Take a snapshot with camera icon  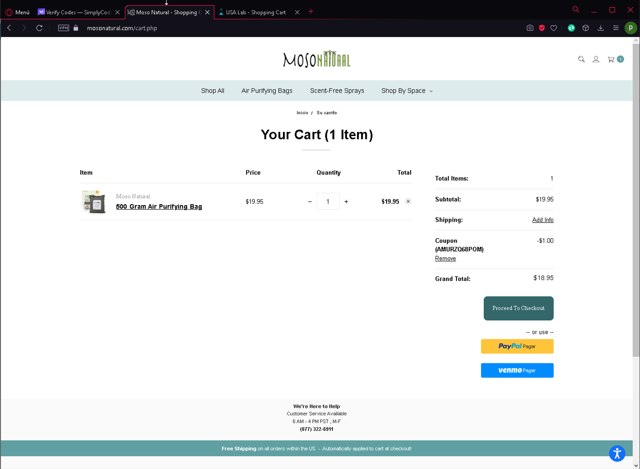[x=530, y=28]
